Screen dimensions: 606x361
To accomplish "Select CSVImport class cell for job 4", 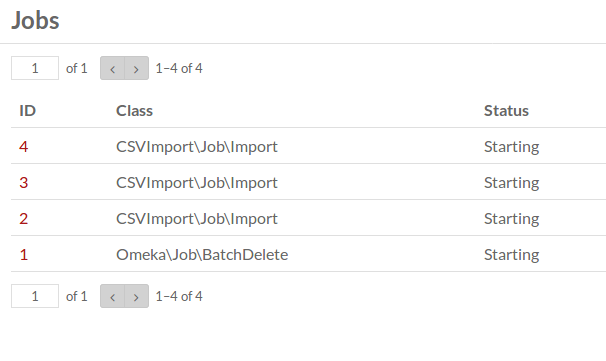I will 197,147.
